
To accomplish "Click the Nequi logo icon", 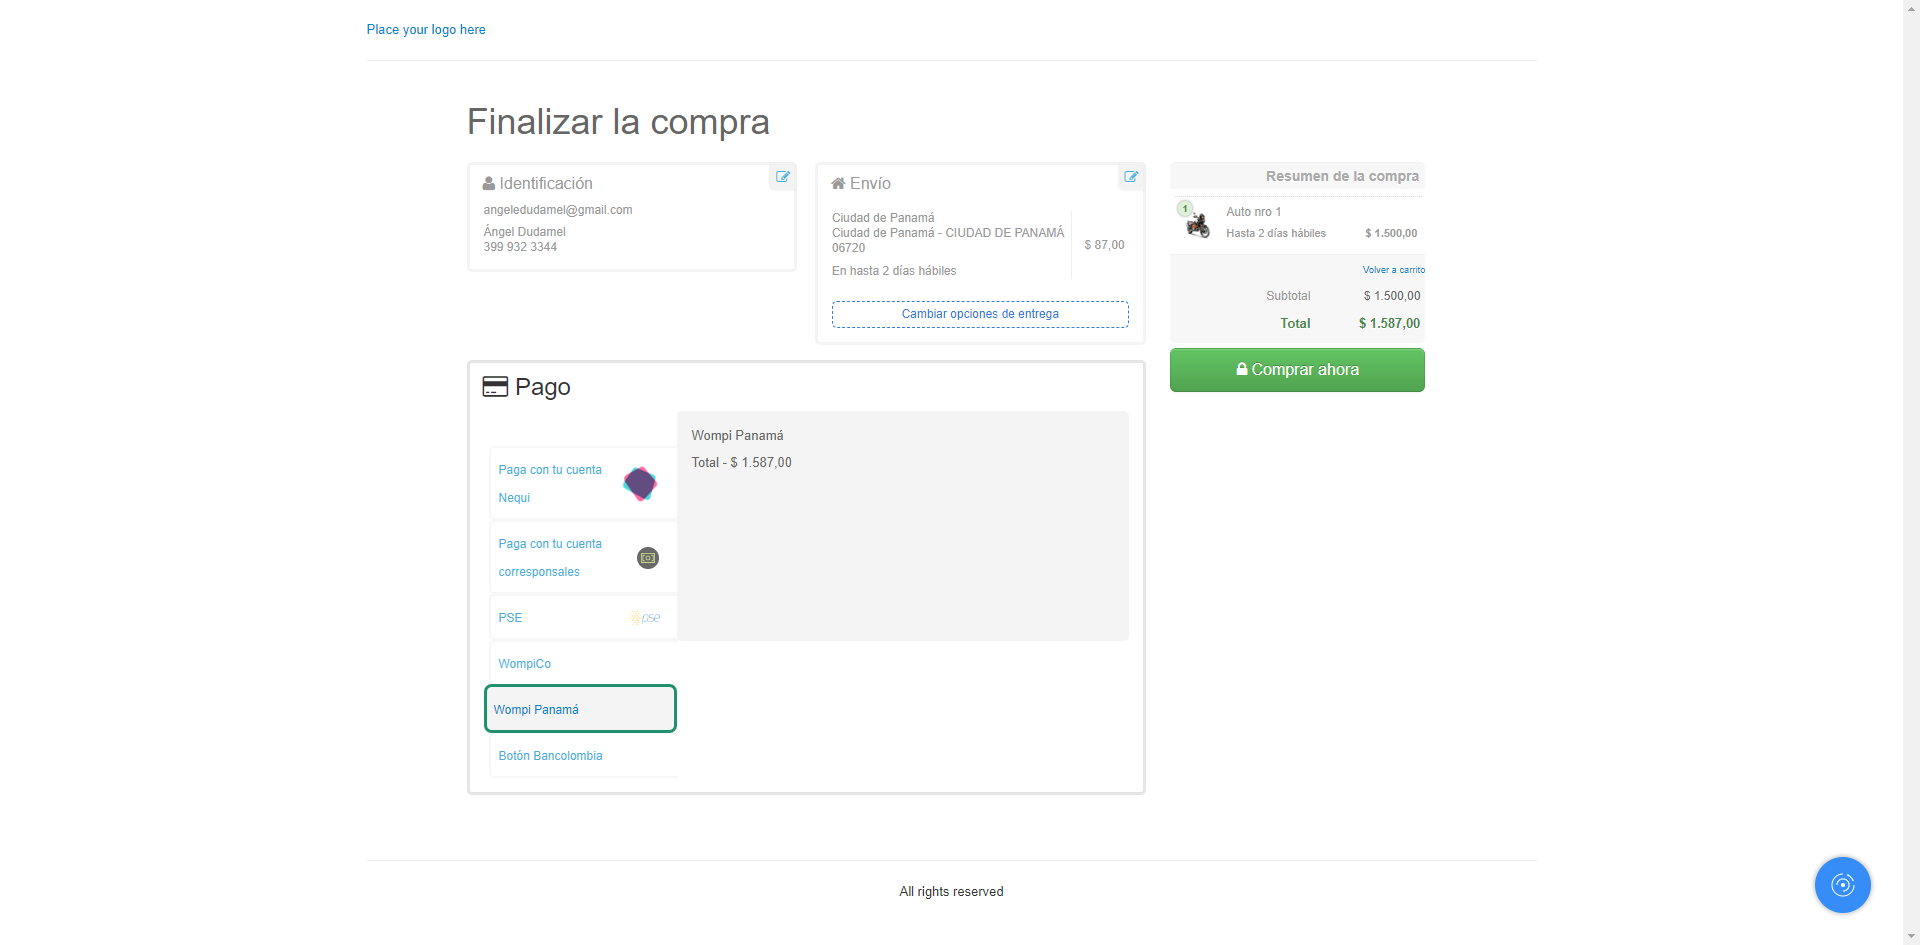I will pyautogui.click(x=640, y=484).
